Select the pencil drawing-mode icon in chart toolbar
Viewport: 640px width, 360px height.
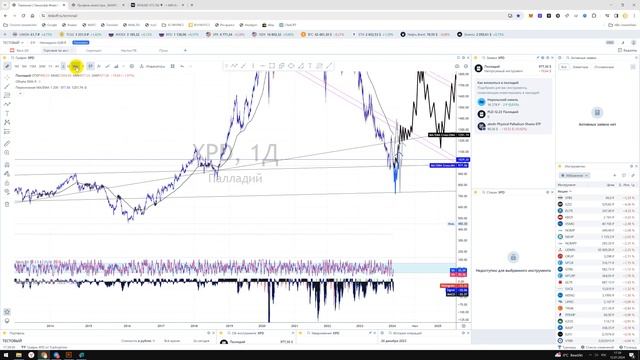pyautogui.click(x=7, y=66)
